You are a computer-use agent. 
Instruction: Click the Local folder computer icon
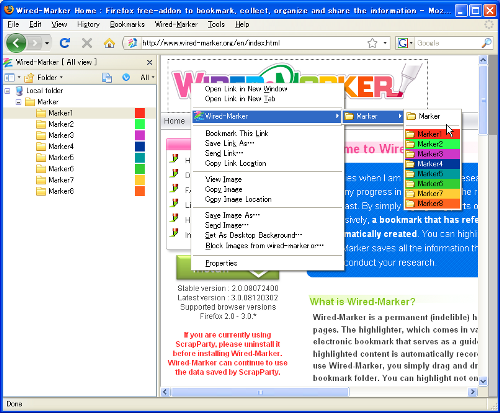[x=19, y=91]
